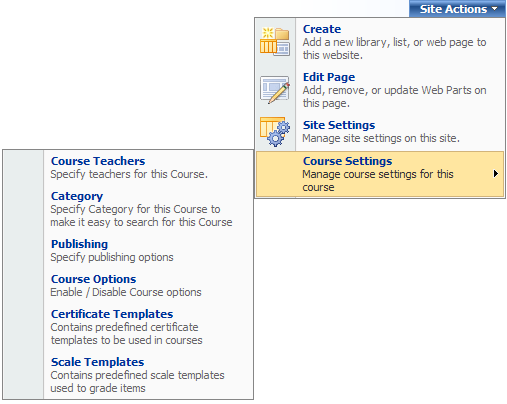Expand the Course Settings submenu arrow

(496, 174)
